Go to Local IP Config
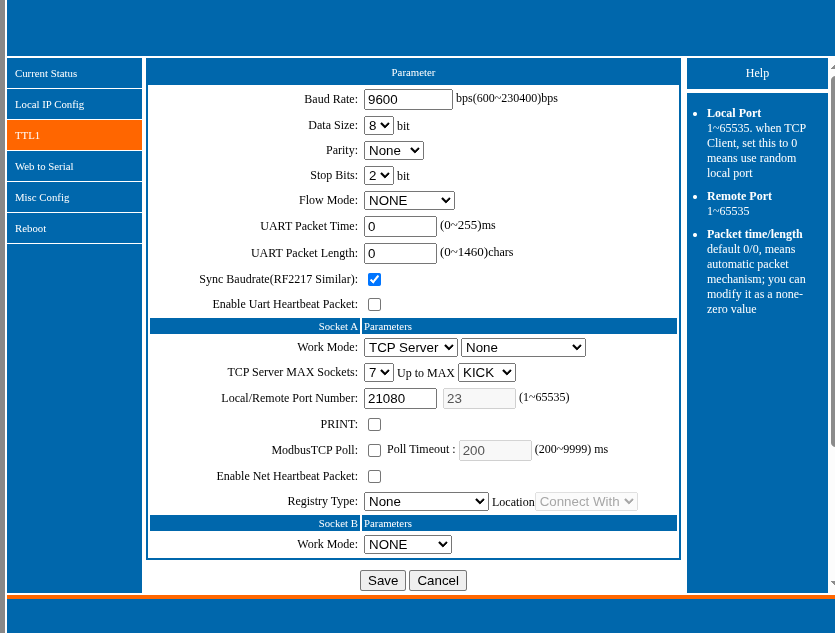This screenshot has height=633, width=835. pyautogui.click(x=49, y=104)
